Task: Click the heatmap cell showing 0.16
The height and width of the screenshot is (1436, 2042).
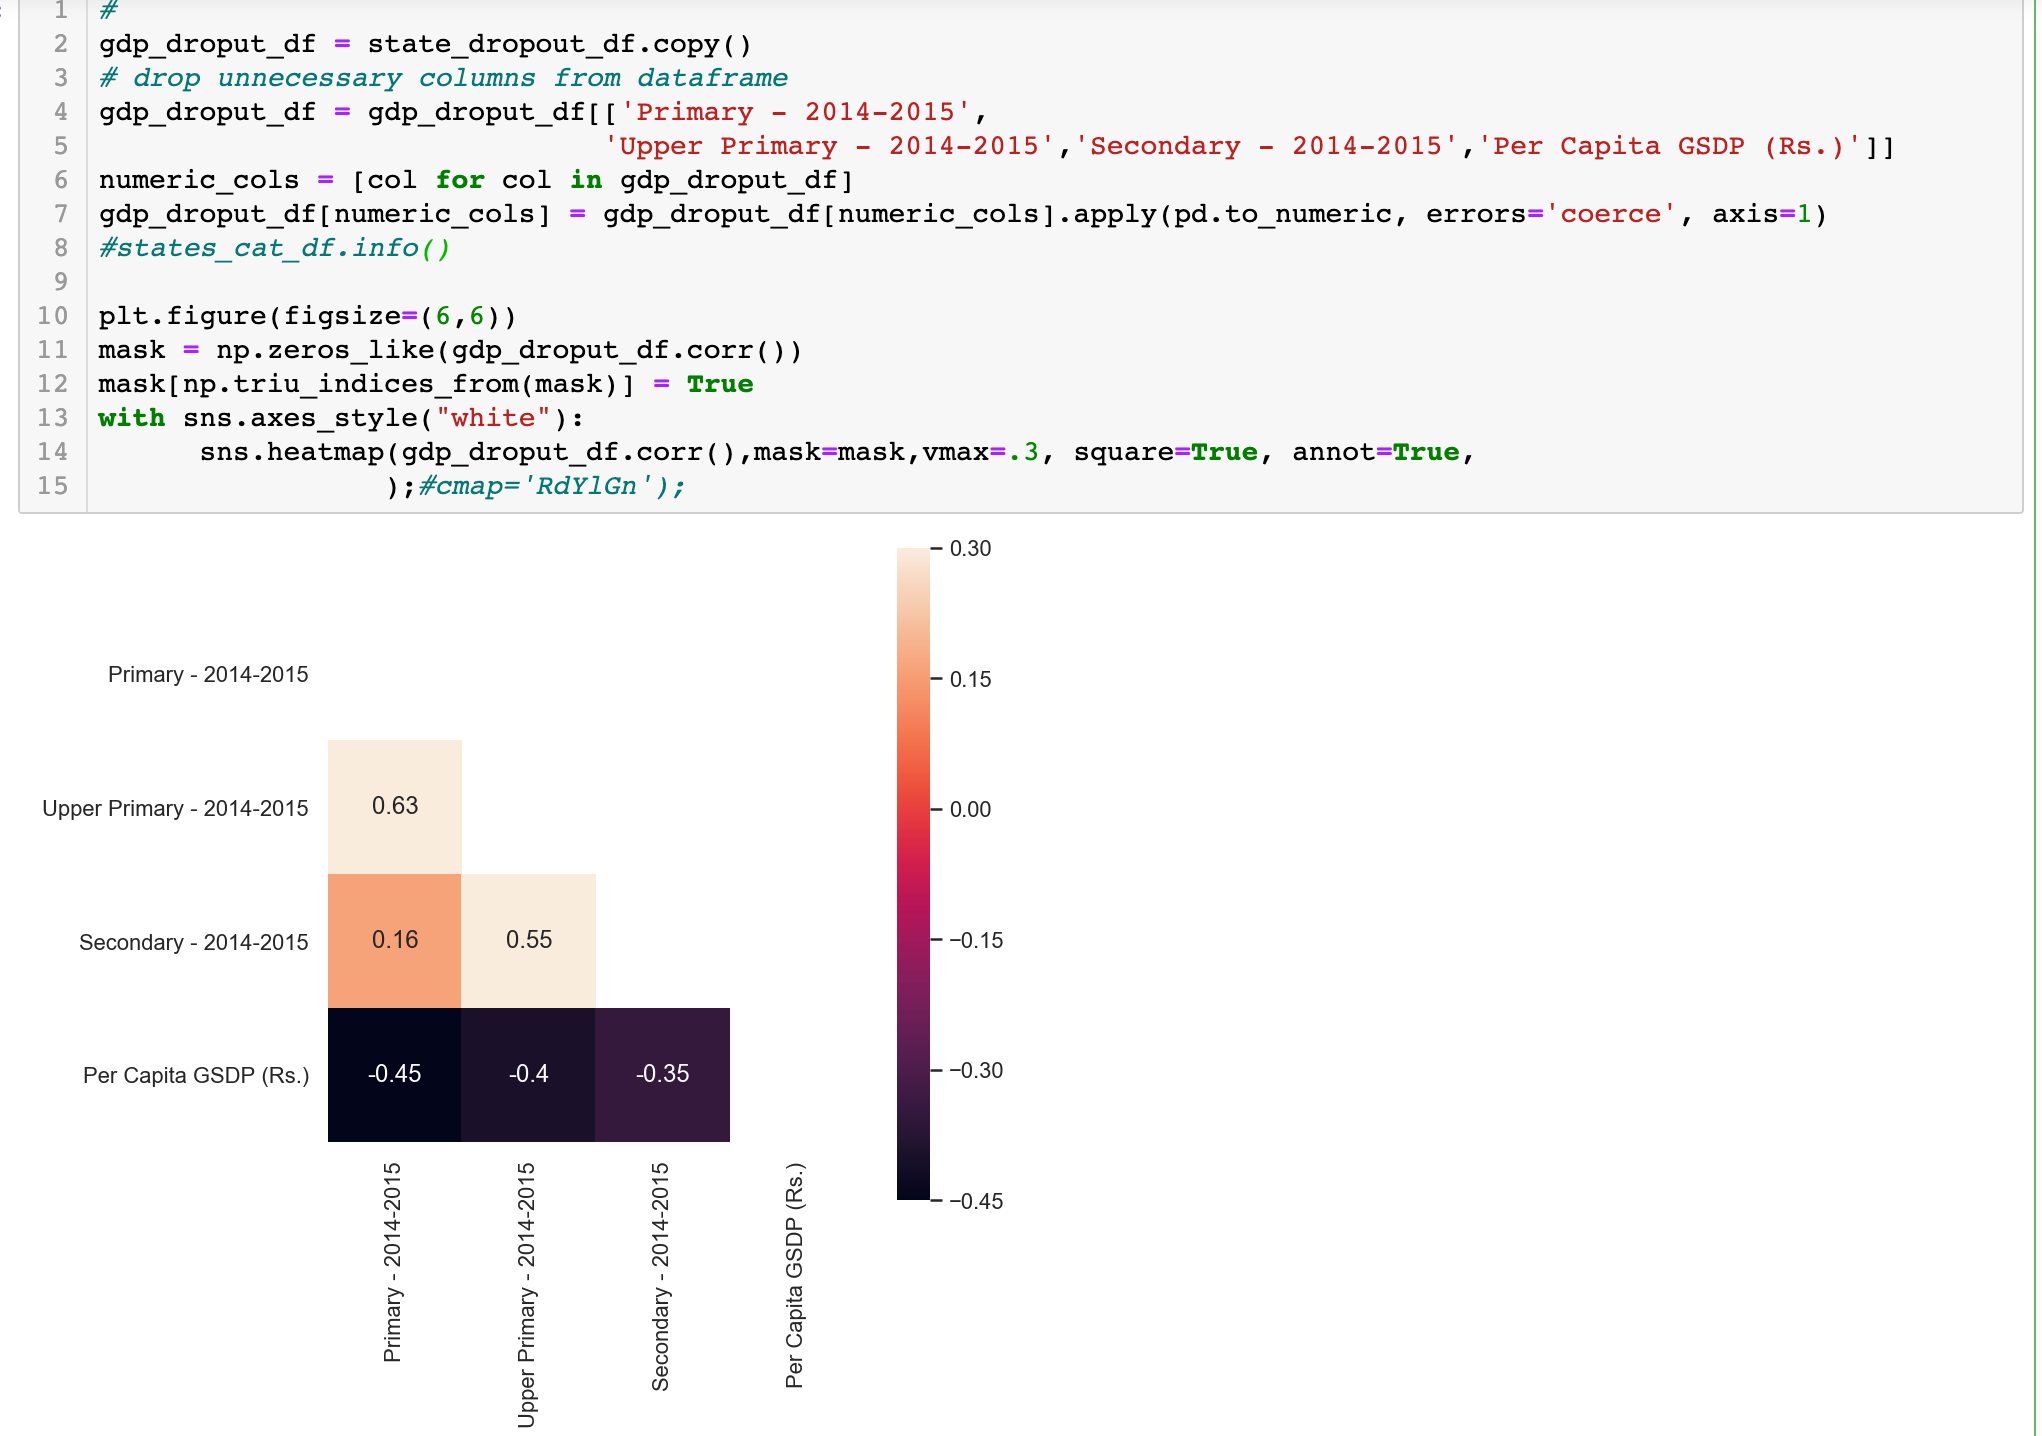Action: point(395,940)
